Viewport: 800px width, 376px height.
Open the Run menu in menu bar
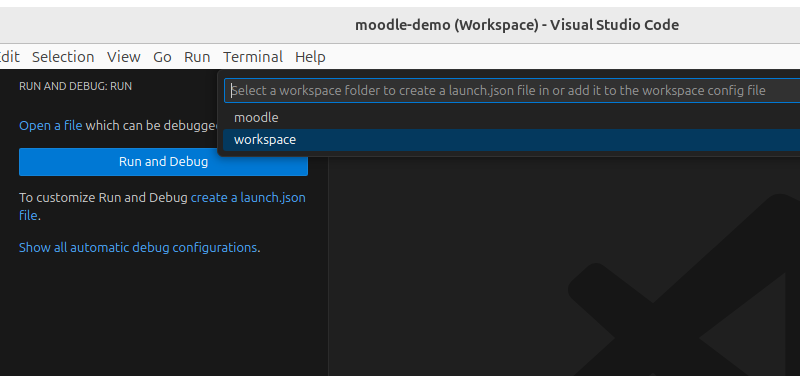197,57
